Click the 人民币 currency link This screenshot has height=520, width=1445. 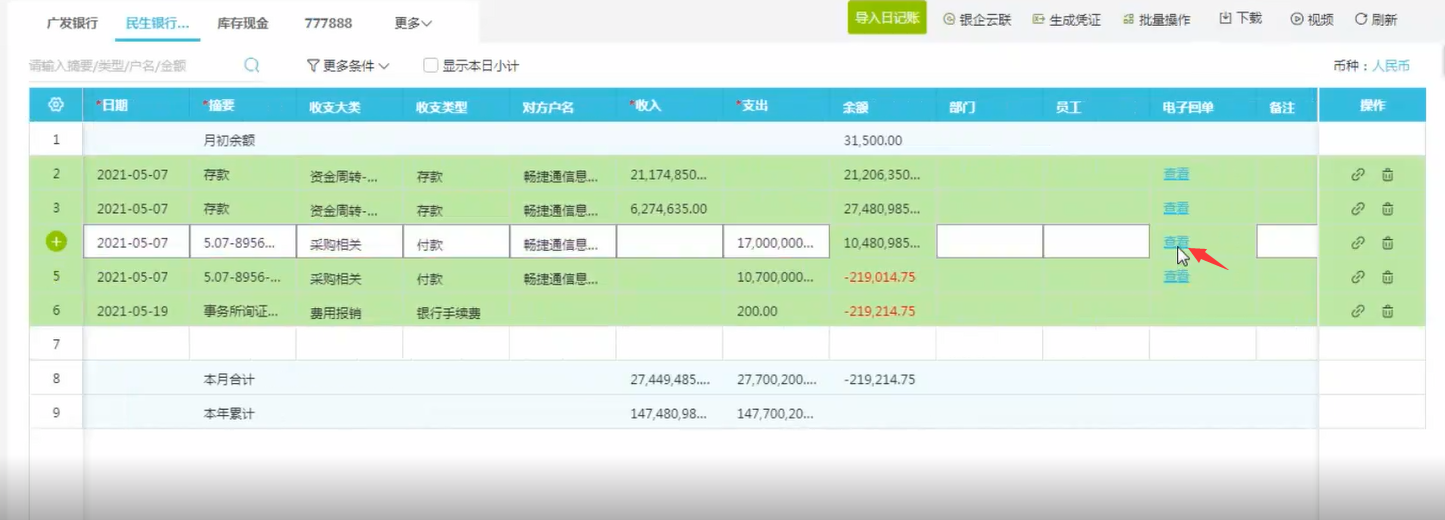click(1390, 66)
